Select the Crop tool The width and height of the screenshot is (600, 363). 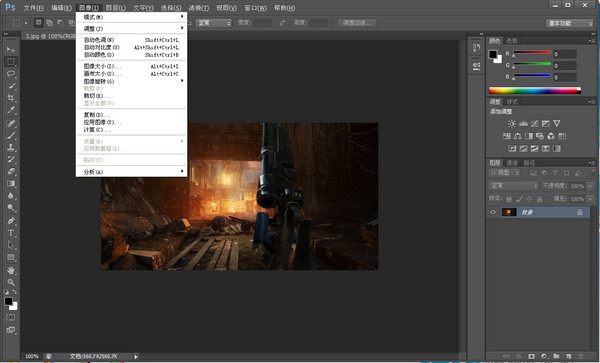(11, 98)
